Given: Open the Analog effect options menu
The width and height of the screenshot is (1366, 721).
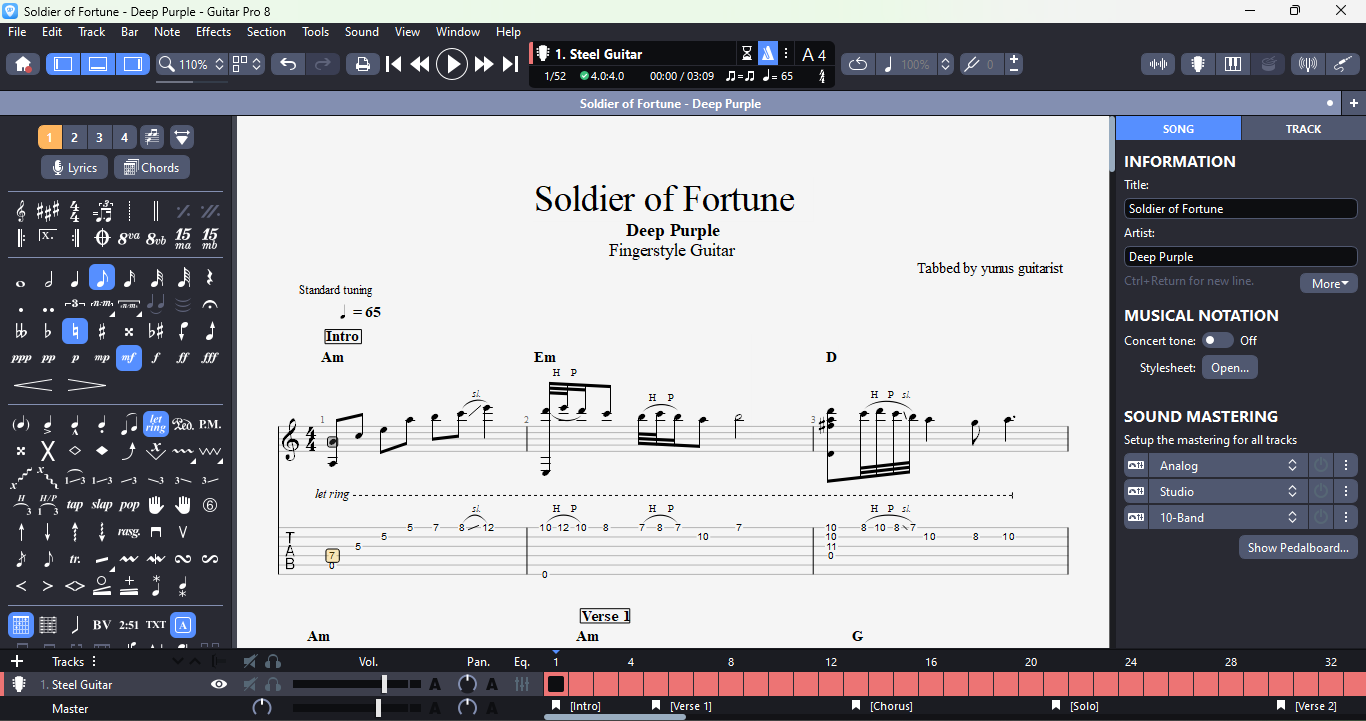Looking at the screenshot, I should 1346,466.
